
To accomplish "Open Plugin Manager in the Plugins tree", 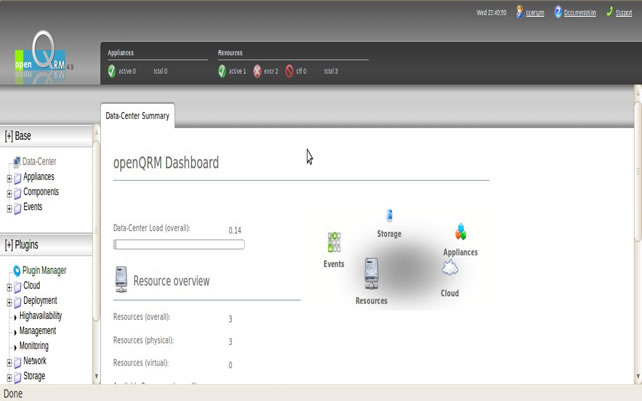I will point(44,270).
